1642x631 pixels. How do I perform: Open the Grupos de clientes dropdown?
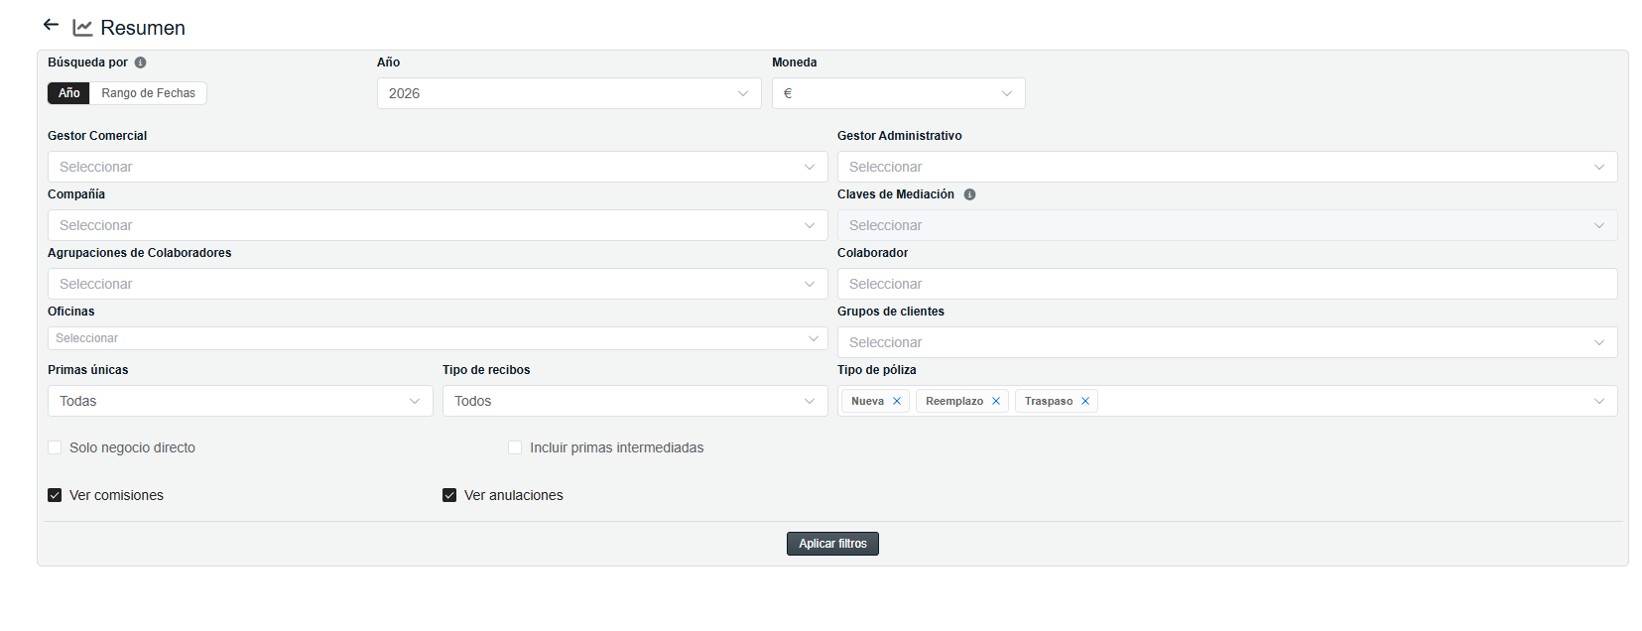click(1227, 342)
